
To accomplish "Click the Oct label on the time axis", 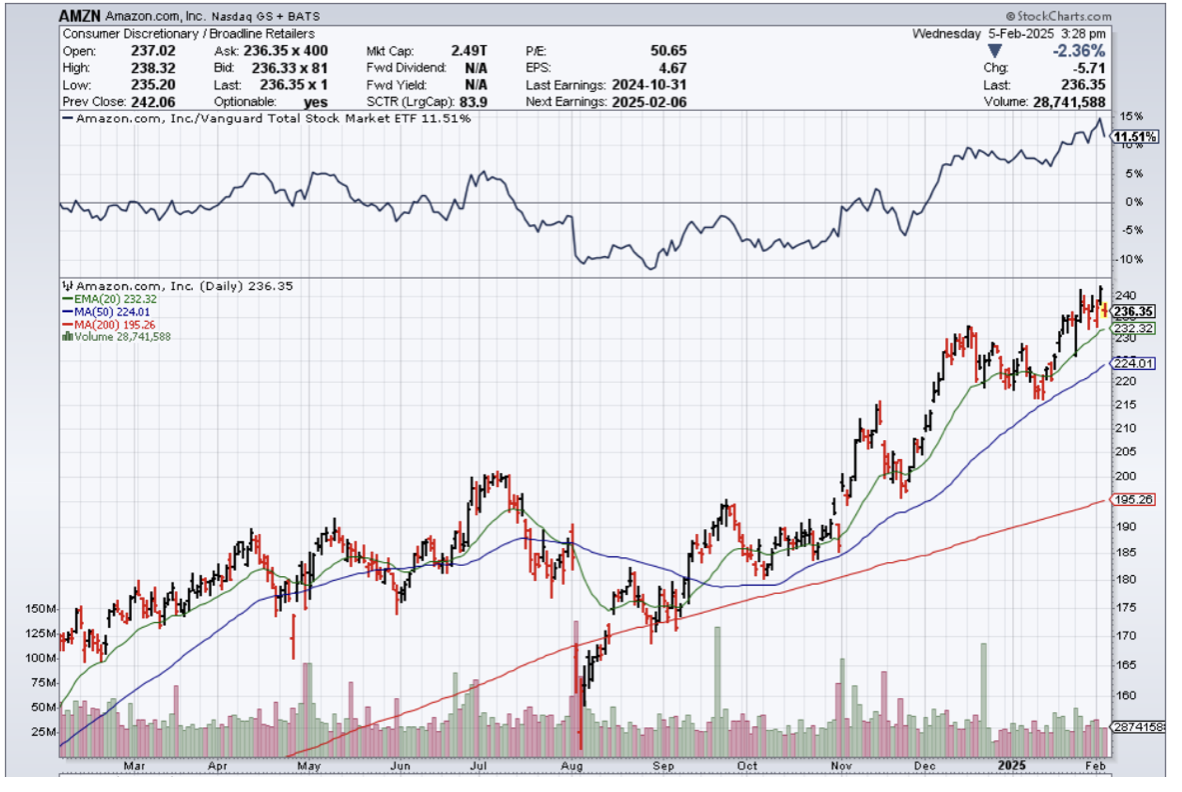I will (747, 766).
